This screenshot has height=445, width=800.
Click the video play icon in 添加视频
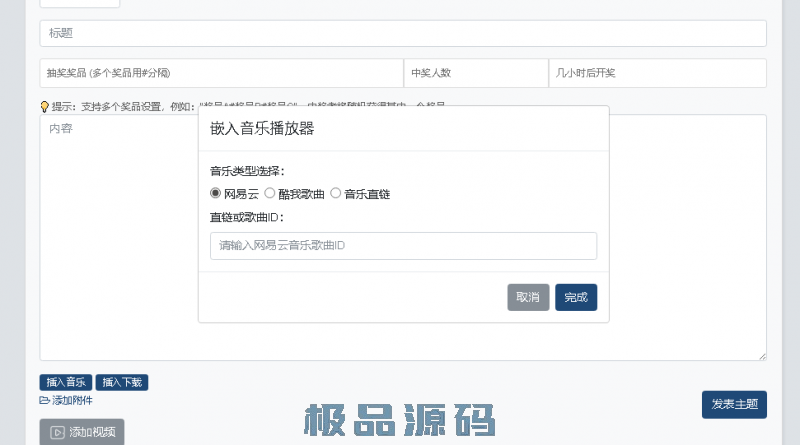58,433
